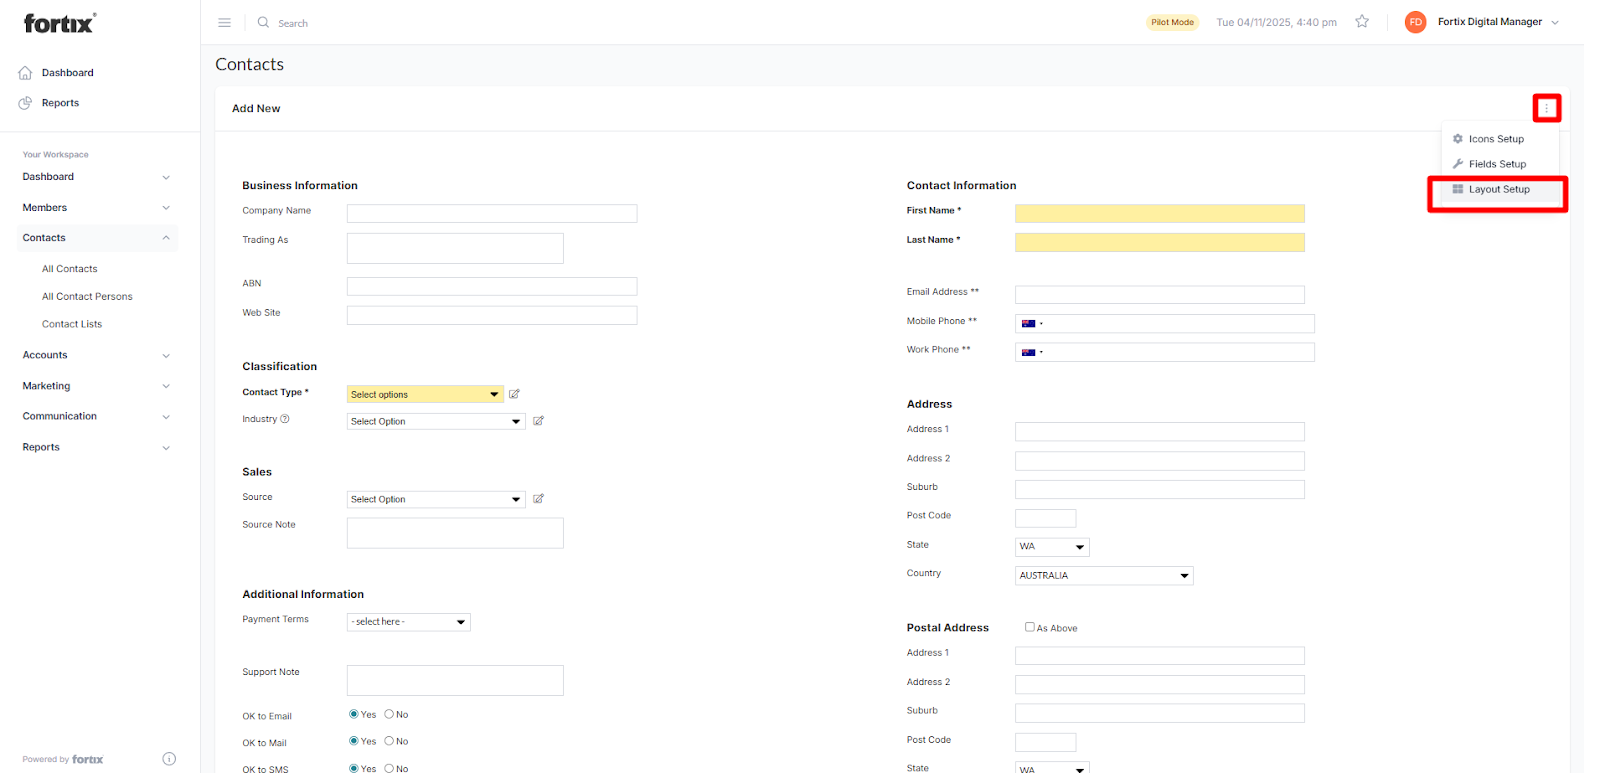1600x773 pixels.
Task: Go to Contact Lists in sidebar
Action: 72,324
